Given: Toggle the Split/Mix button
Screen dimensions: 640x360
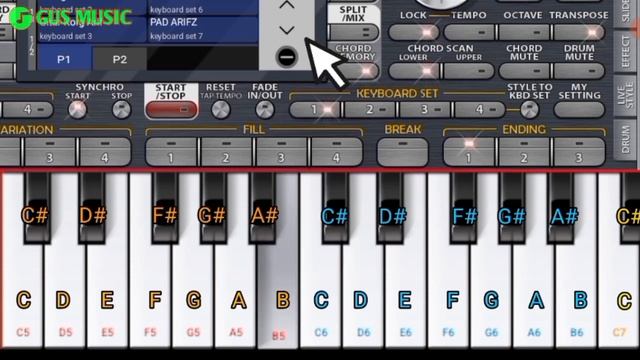Looking at the screenshot, I should click(354, 32).
